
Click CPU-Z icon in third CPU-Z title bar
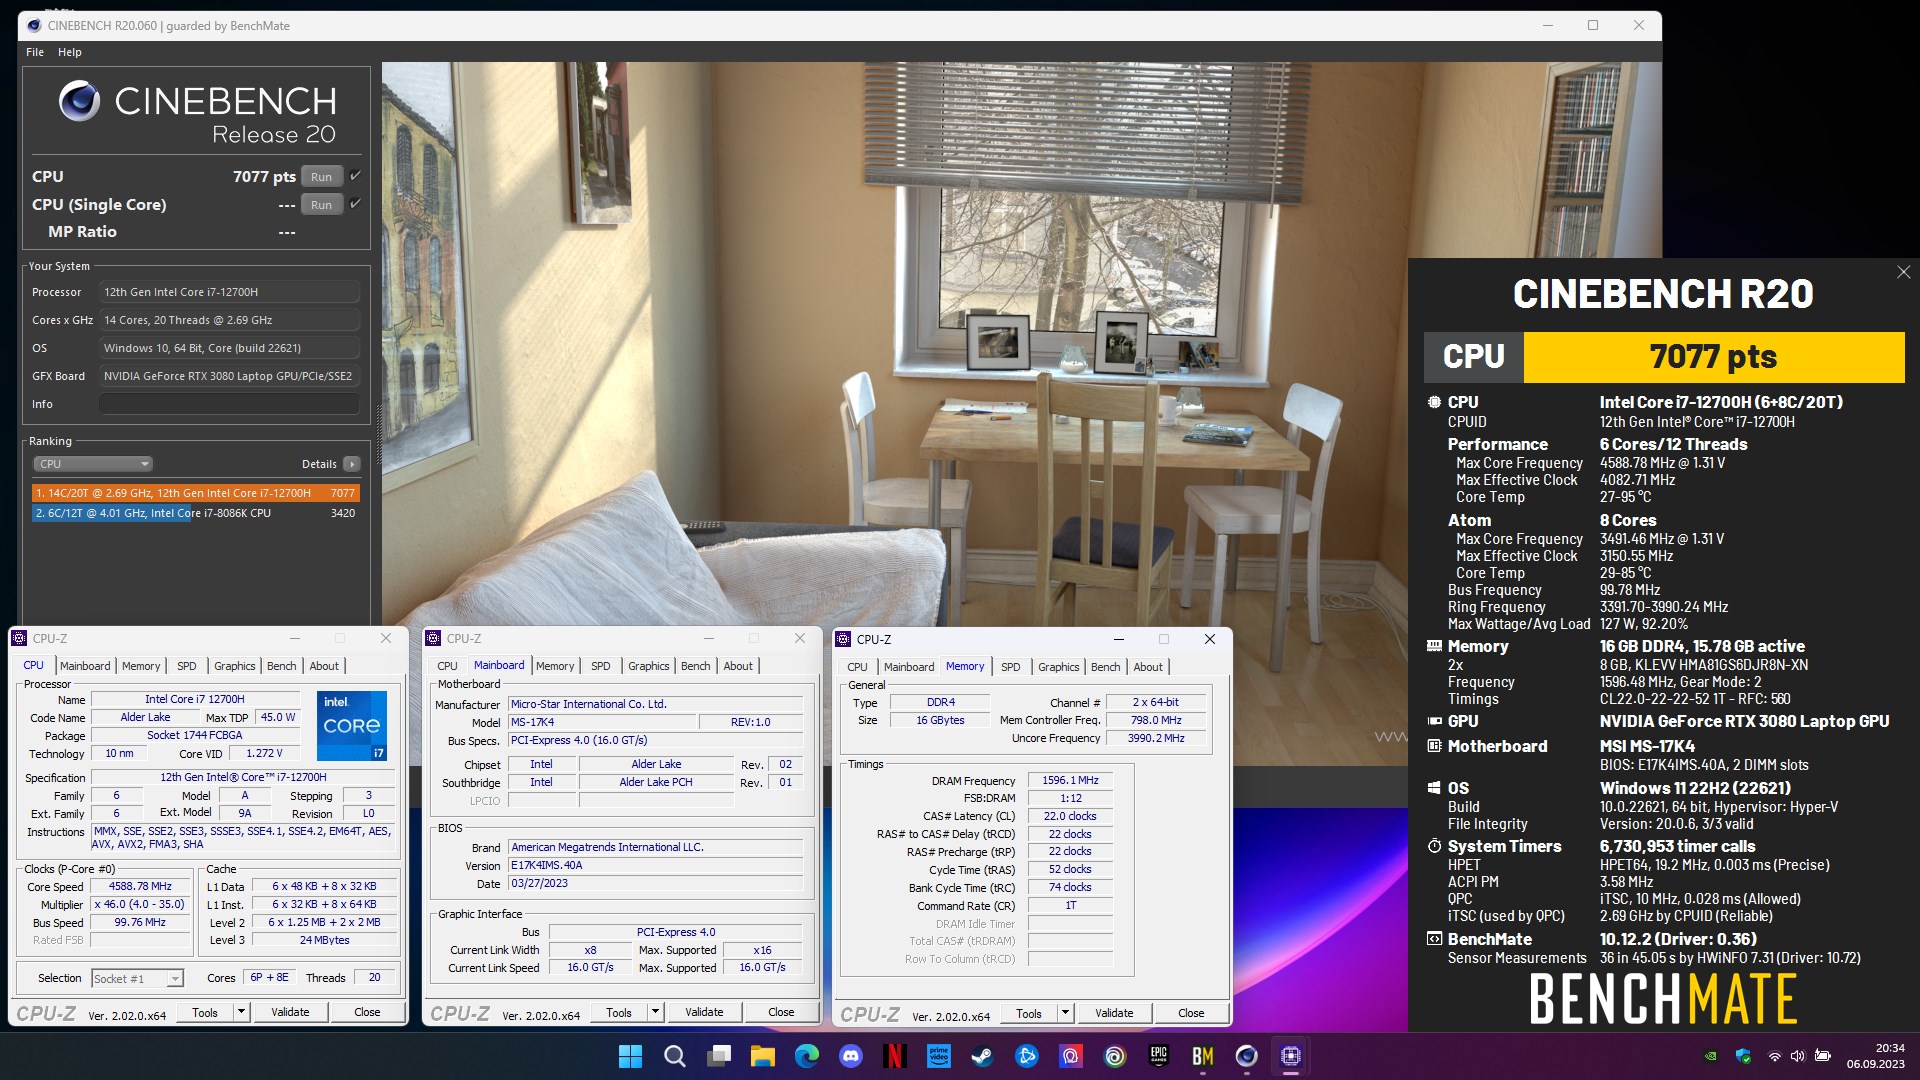click(843, 639)
